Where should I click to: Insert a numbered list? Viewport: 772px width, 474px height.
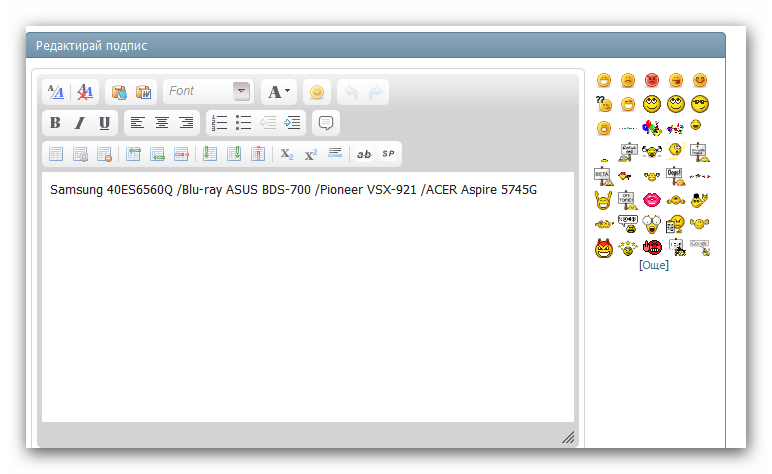(219, 123)
